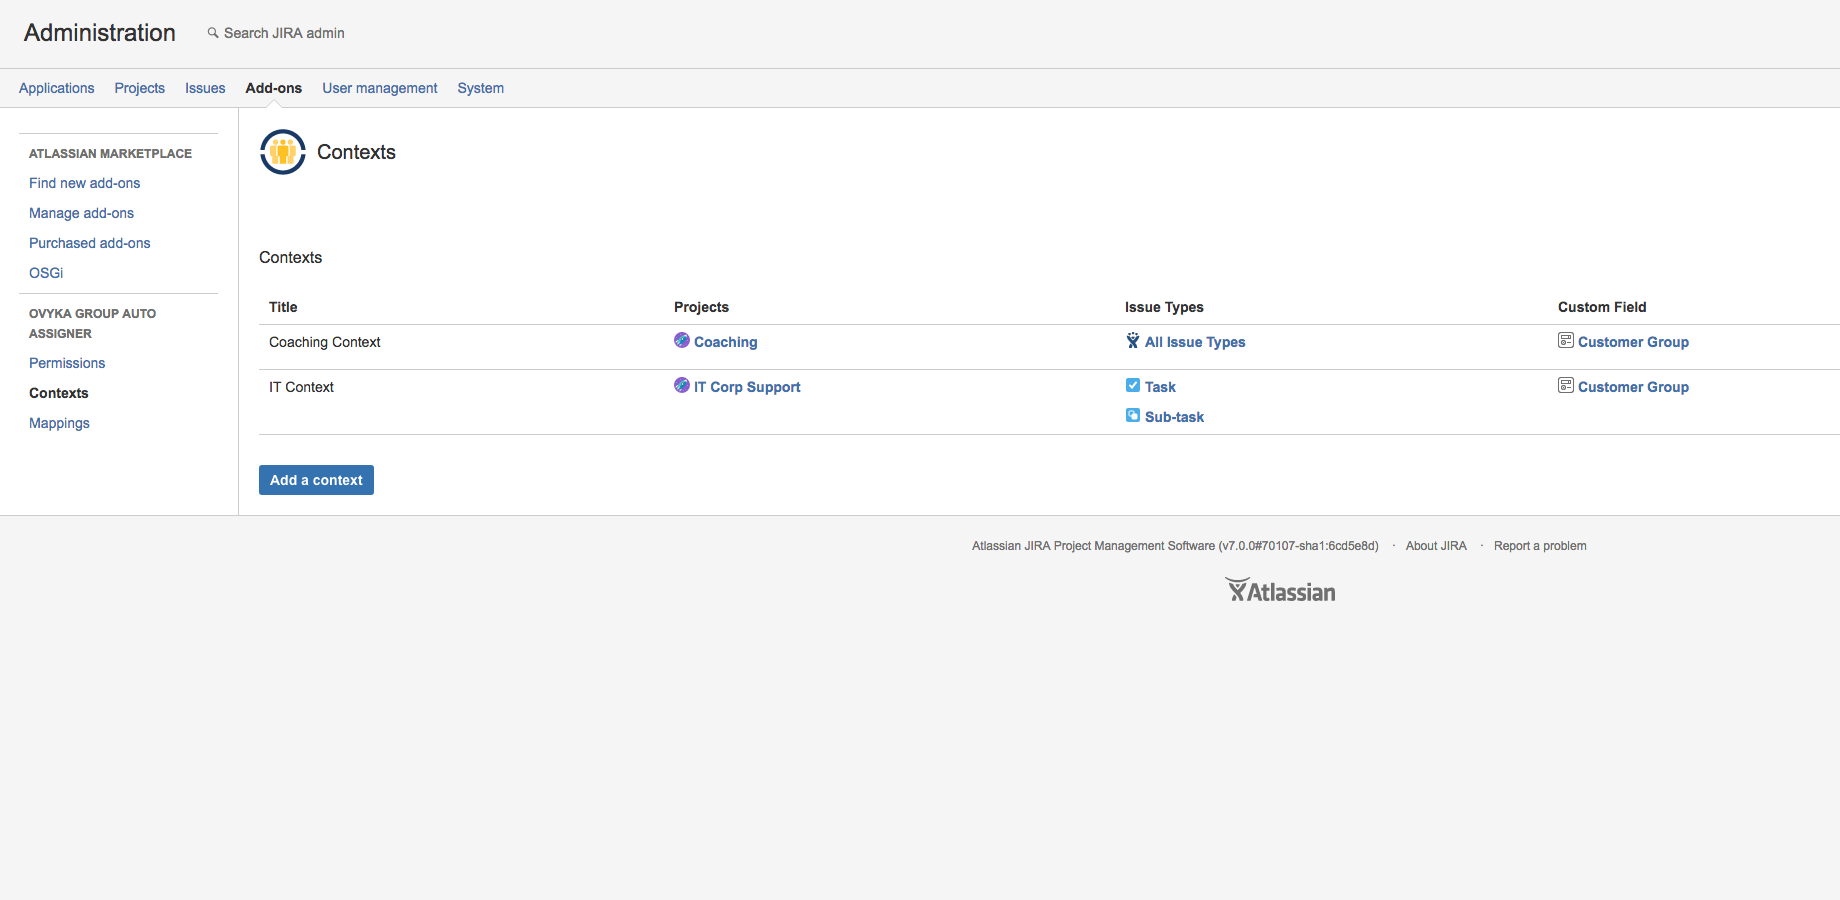Open the Manage add-ons link
This screenshot has width=1840, height=900.
point(81,213)
